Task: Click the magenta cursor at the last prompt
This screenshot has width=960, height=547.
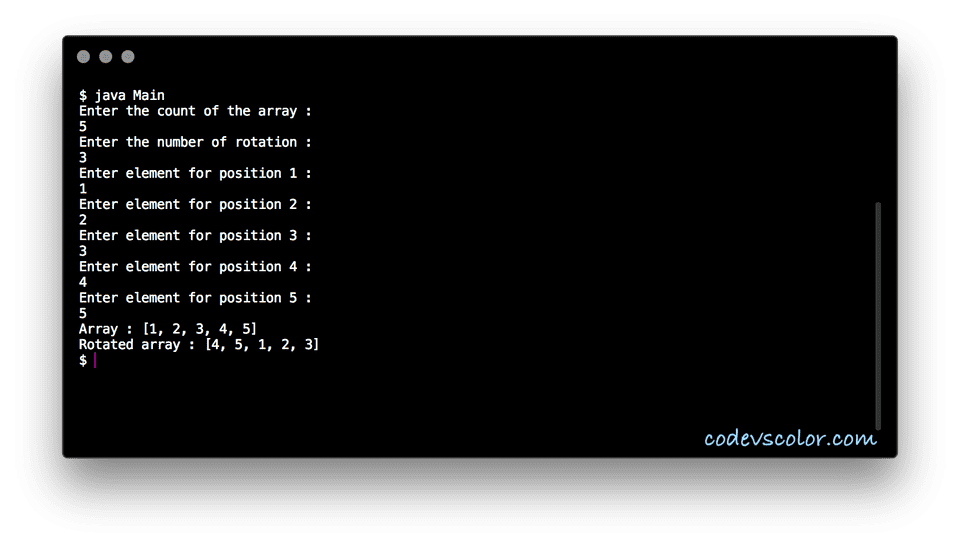Action: click(x=94, y=360)
